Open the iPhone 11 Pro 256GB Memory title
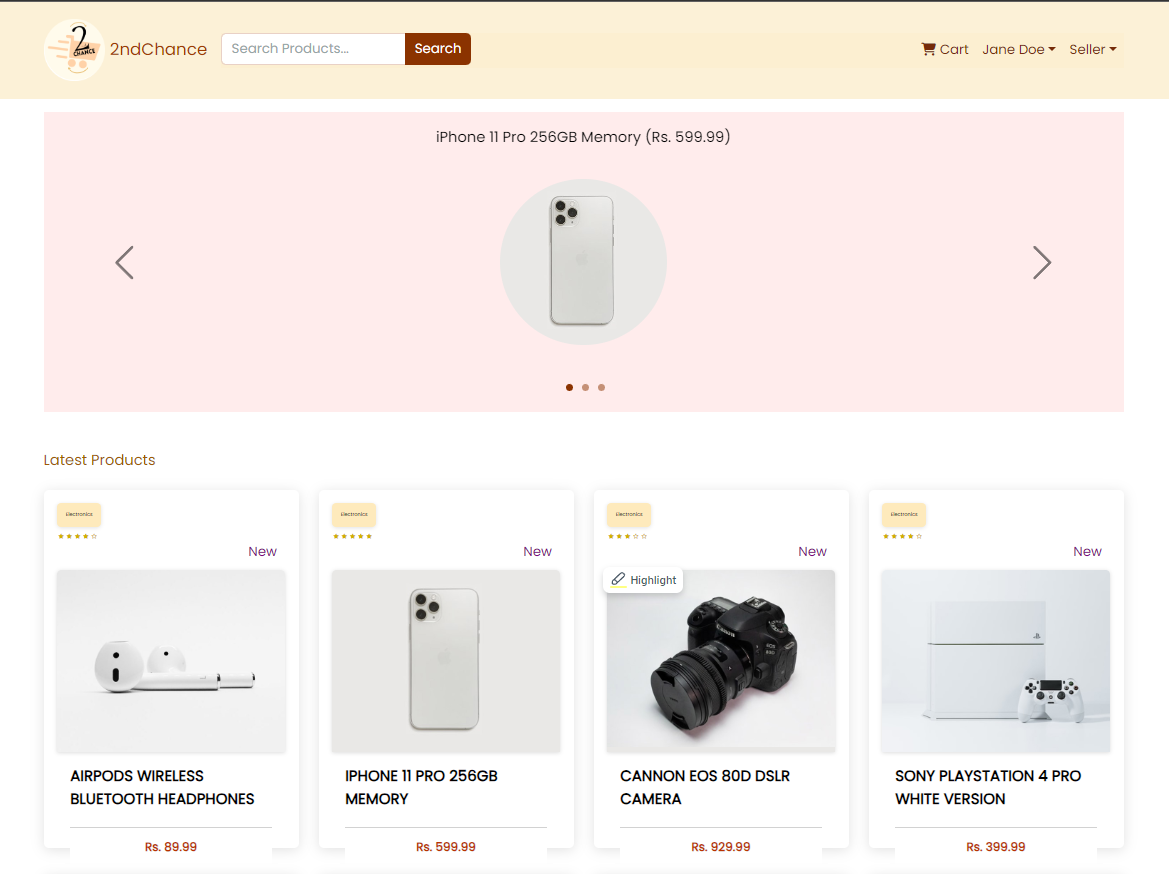Screen dimensions: 1169x874 (421, 787)
